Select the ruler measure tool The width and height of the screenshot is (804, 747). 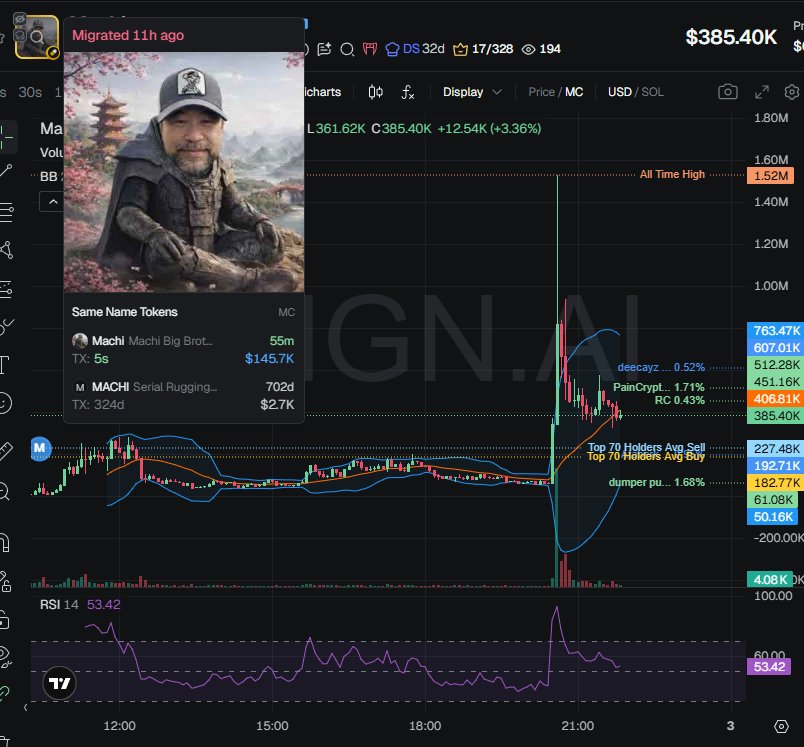pos(5,450)
